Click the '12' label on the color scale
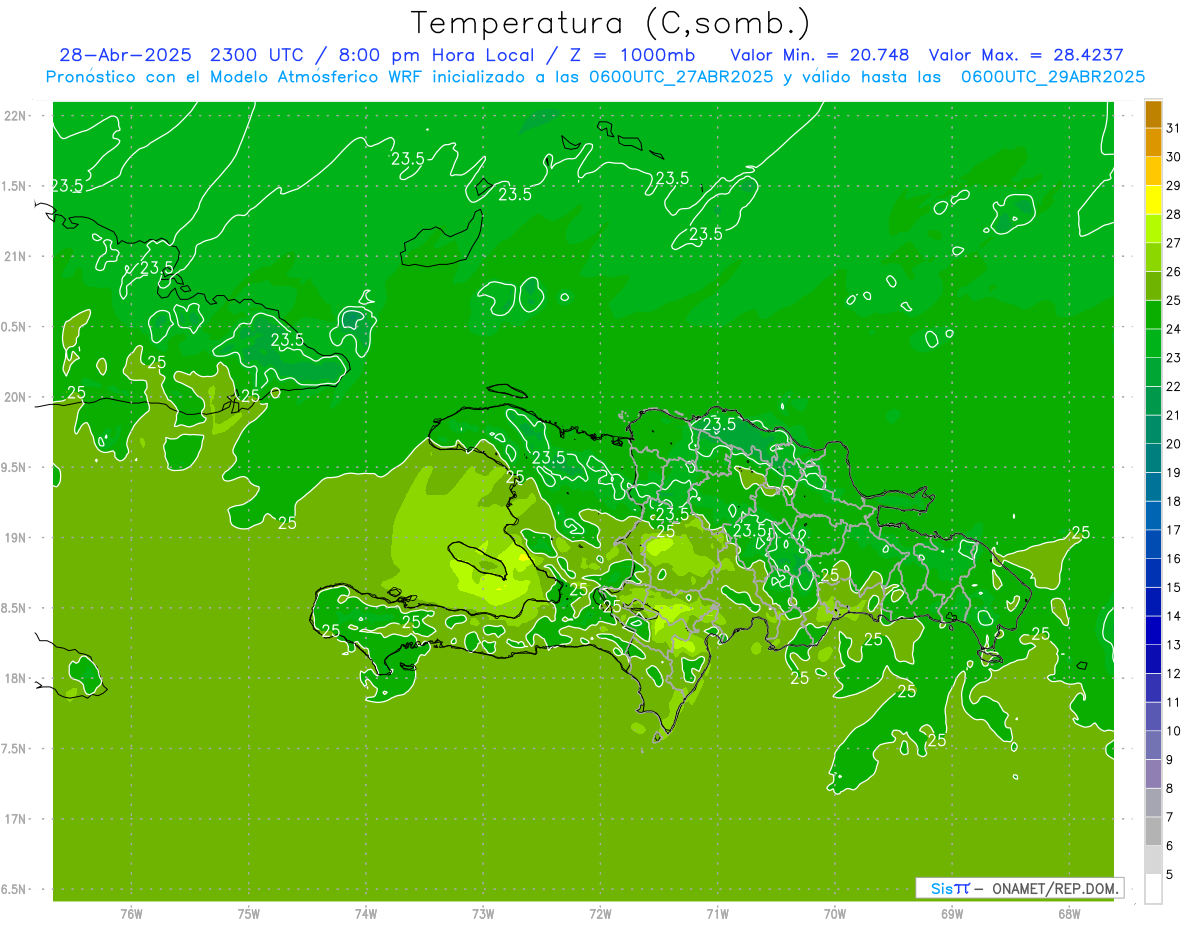Viewport: 1200px width, 927px height. point(1173,674)
